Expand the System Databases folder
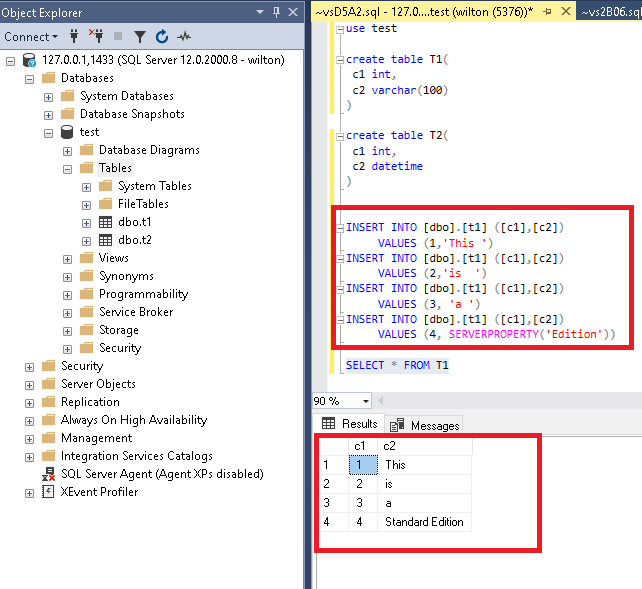 (48, 97)
